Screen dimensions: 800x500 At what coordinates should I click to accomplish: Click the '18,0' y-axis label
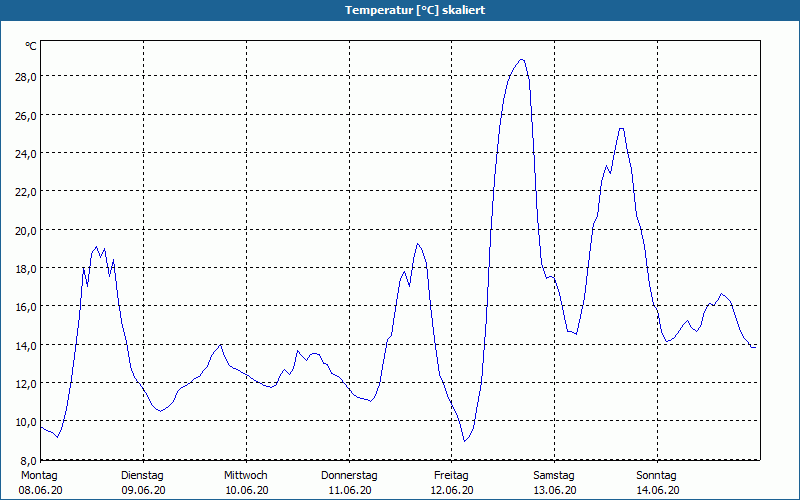tap(24, 268)
